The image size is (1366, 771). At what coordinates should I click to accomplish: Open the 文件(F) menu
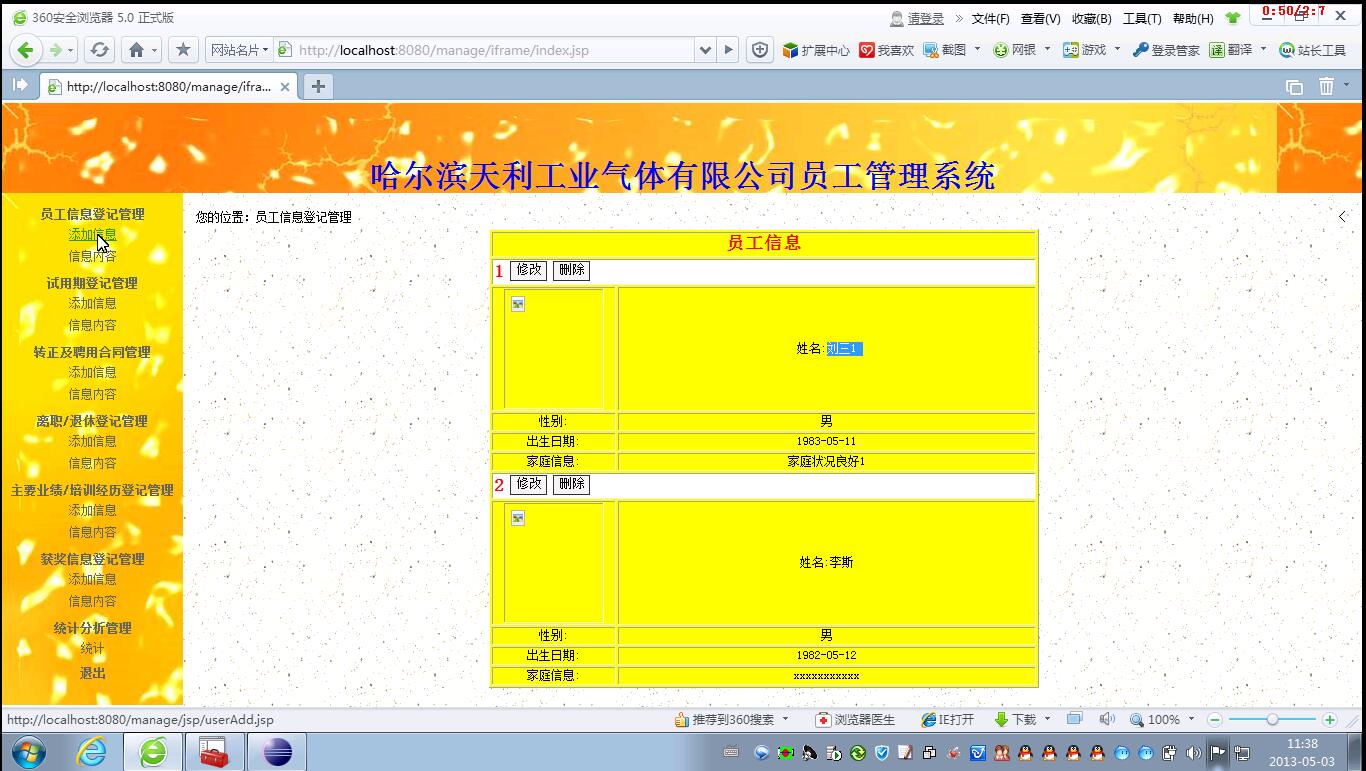[x=991, y=19]
